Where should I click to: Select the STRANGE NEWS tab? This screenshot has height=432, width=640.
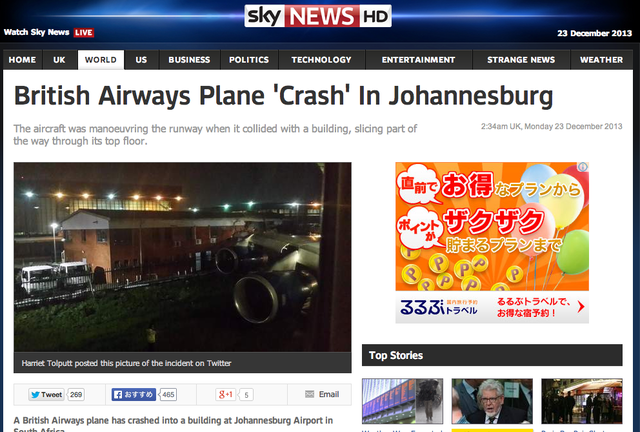tap(521, 60)
